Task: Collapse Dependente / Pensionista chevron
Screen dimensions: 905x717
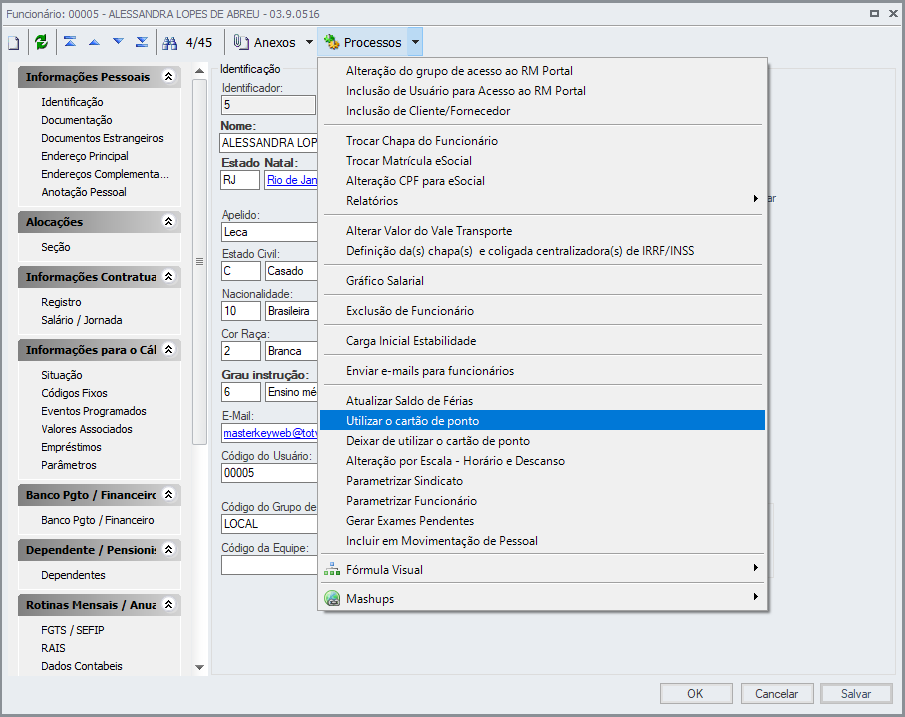Action: [x=169, y=549]
